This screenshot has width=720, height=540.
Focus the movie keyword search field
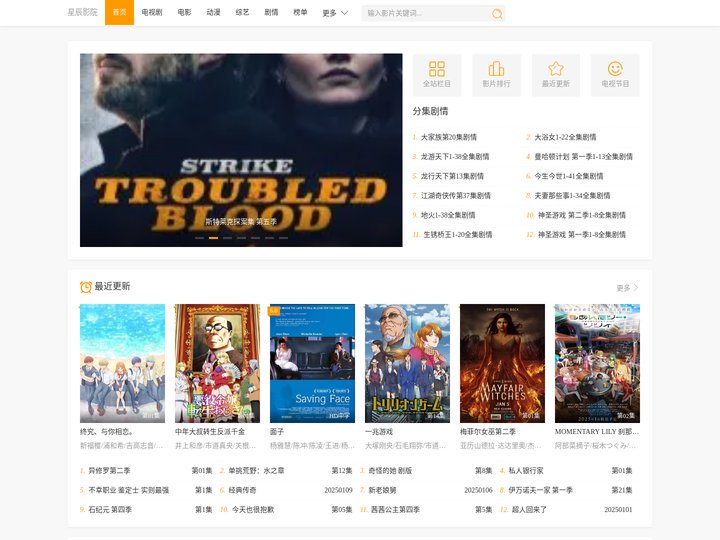427,13
